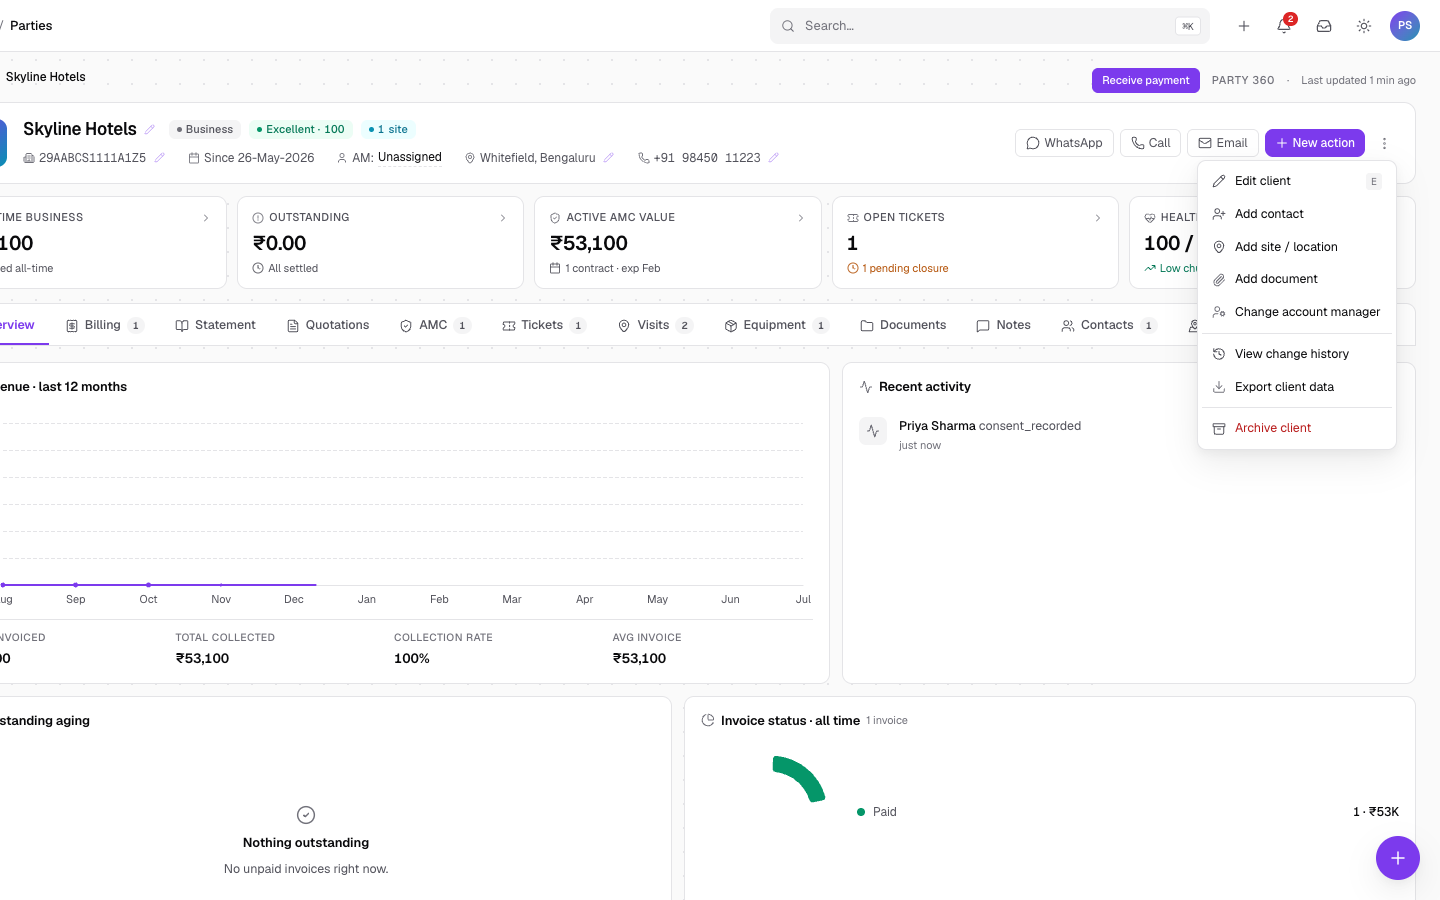Click the Invoice status pie icon
1440x900 pixels.
(x=708, y=720)
